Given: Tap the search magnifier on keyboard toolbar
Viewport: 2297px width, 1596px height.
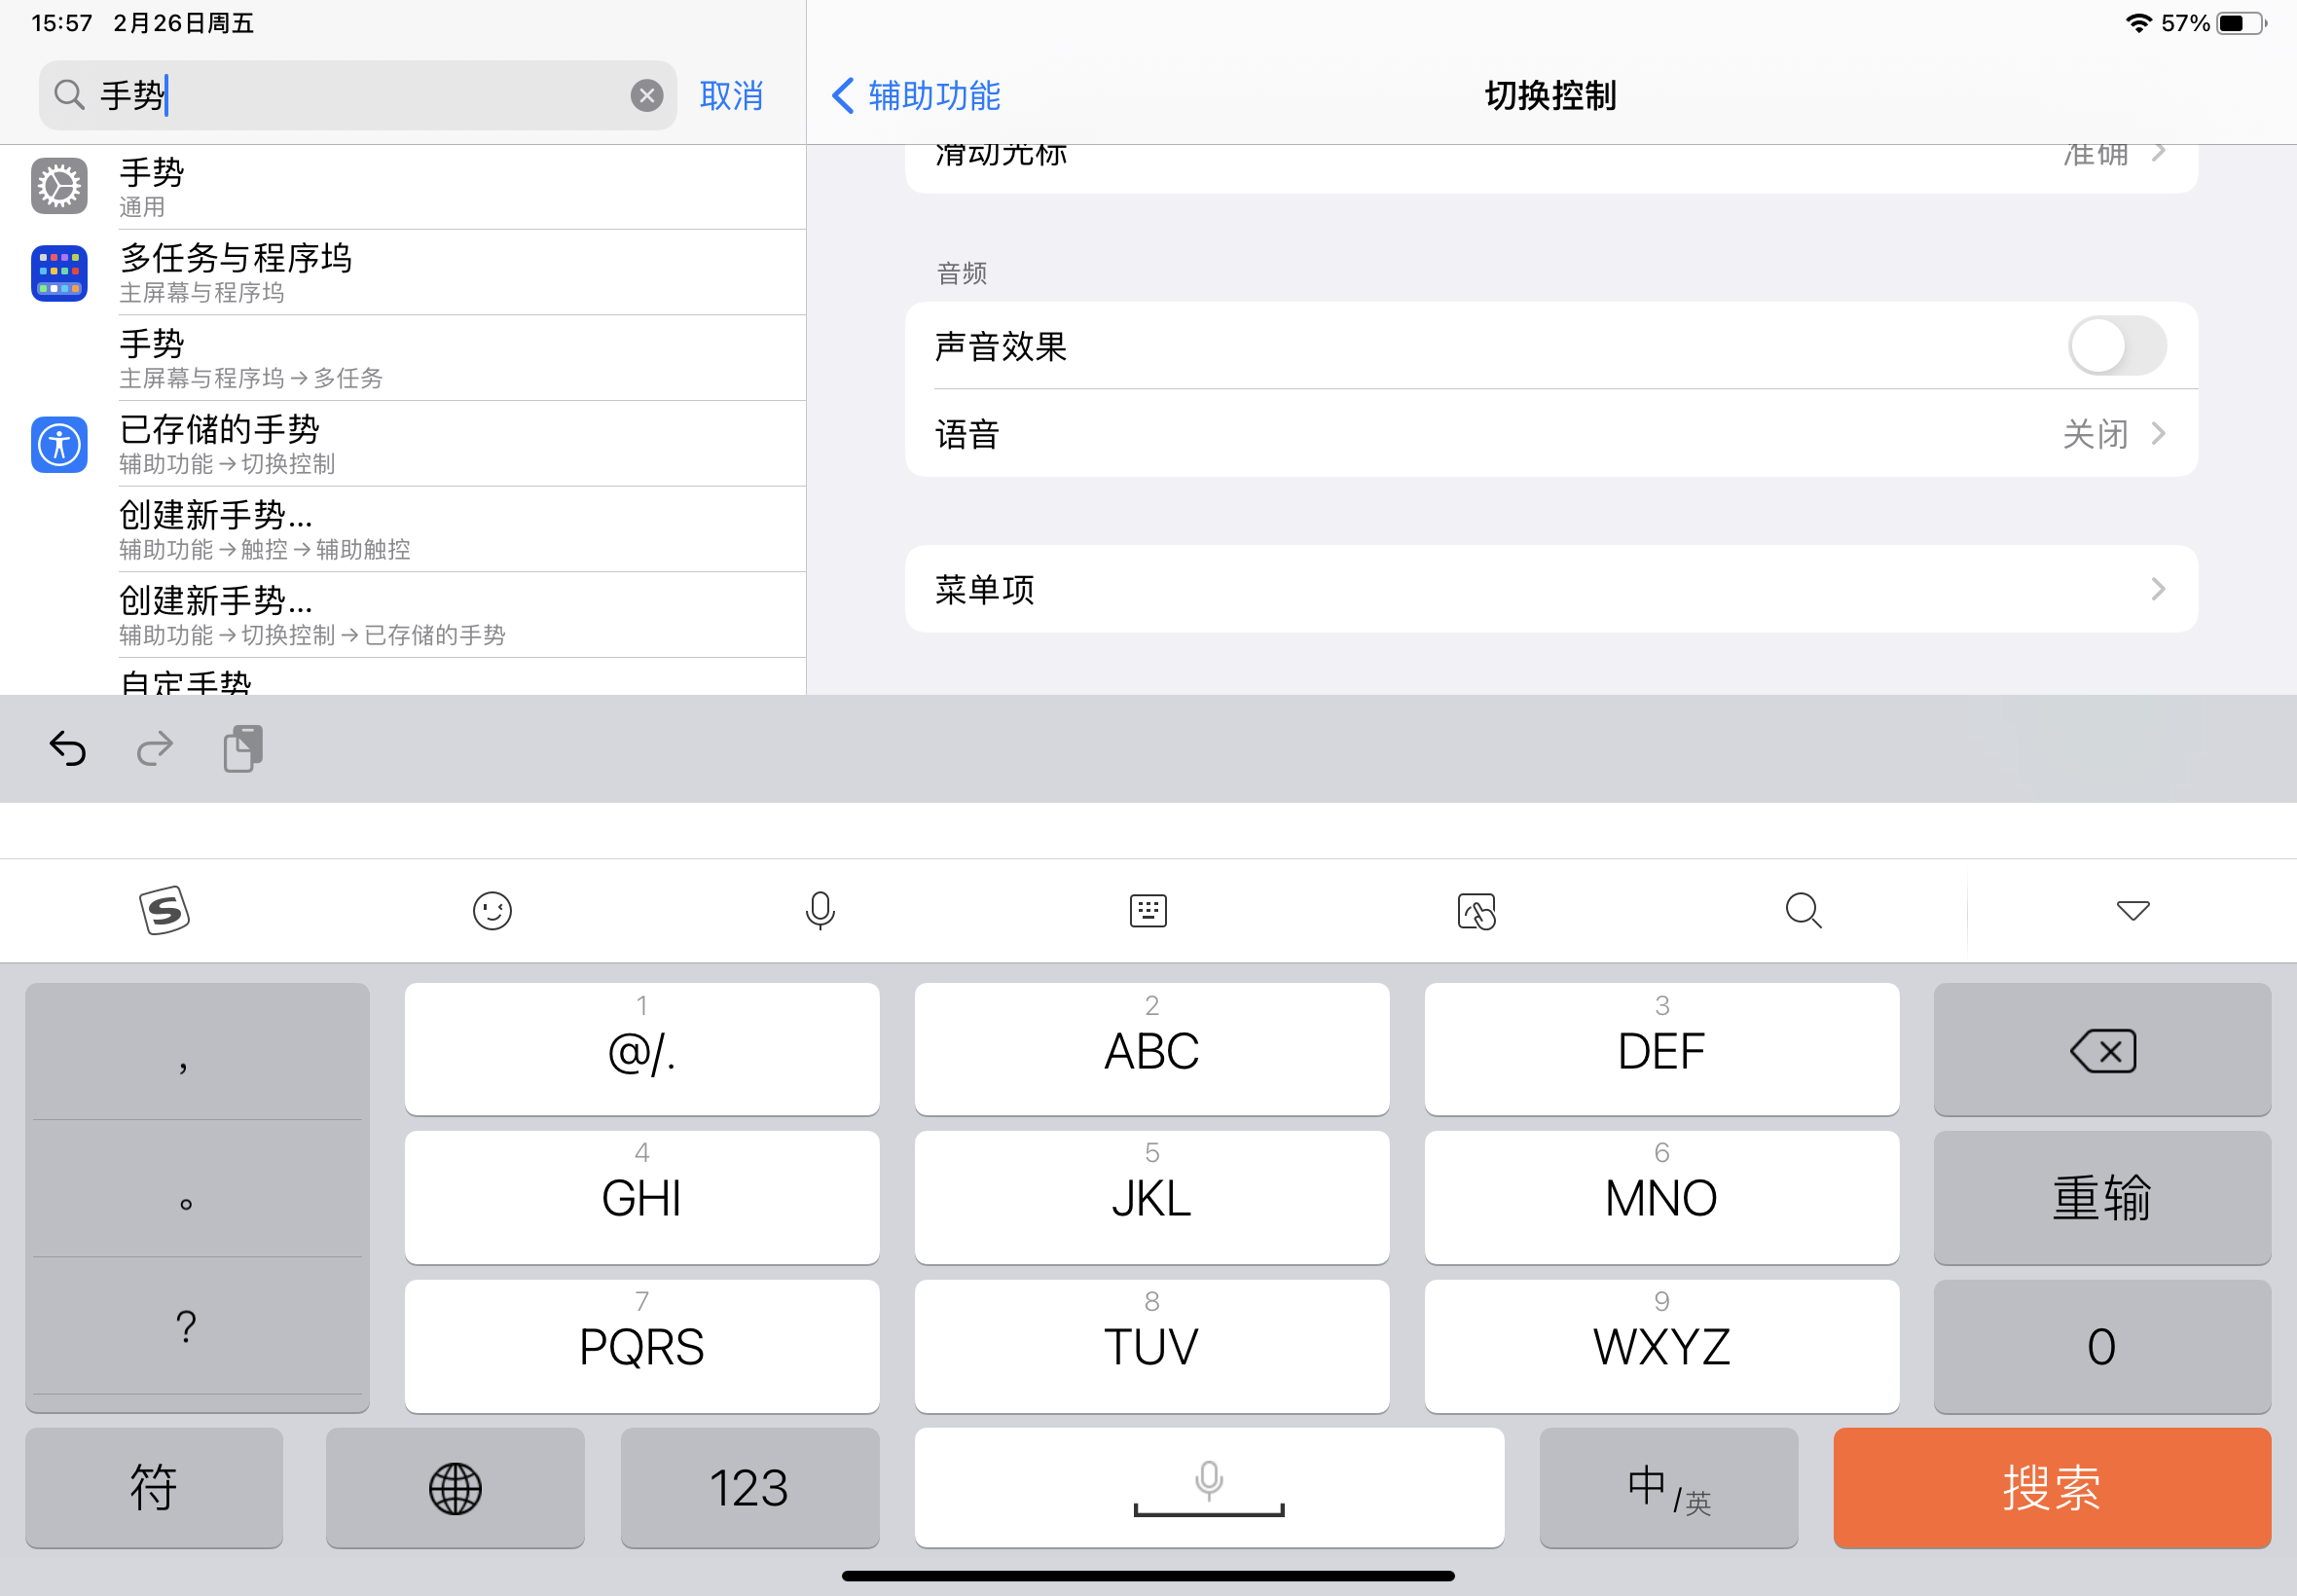Looking at the screenshot, I should [x=1803, y=910].
